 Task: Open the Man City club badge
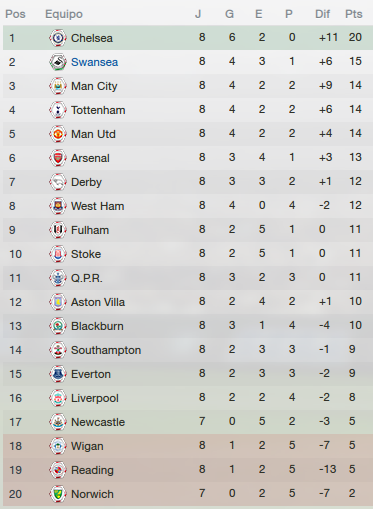58,86
